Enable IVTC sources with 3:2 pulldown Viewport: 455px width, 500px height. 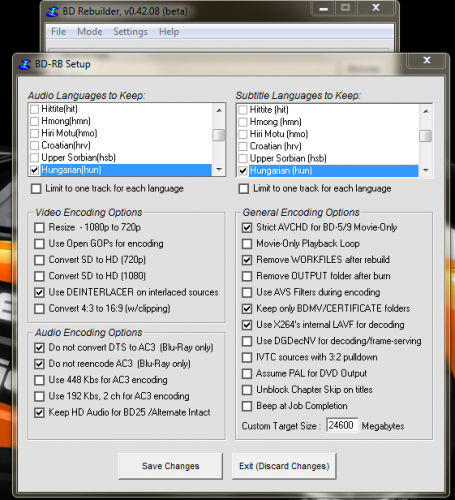247,357
